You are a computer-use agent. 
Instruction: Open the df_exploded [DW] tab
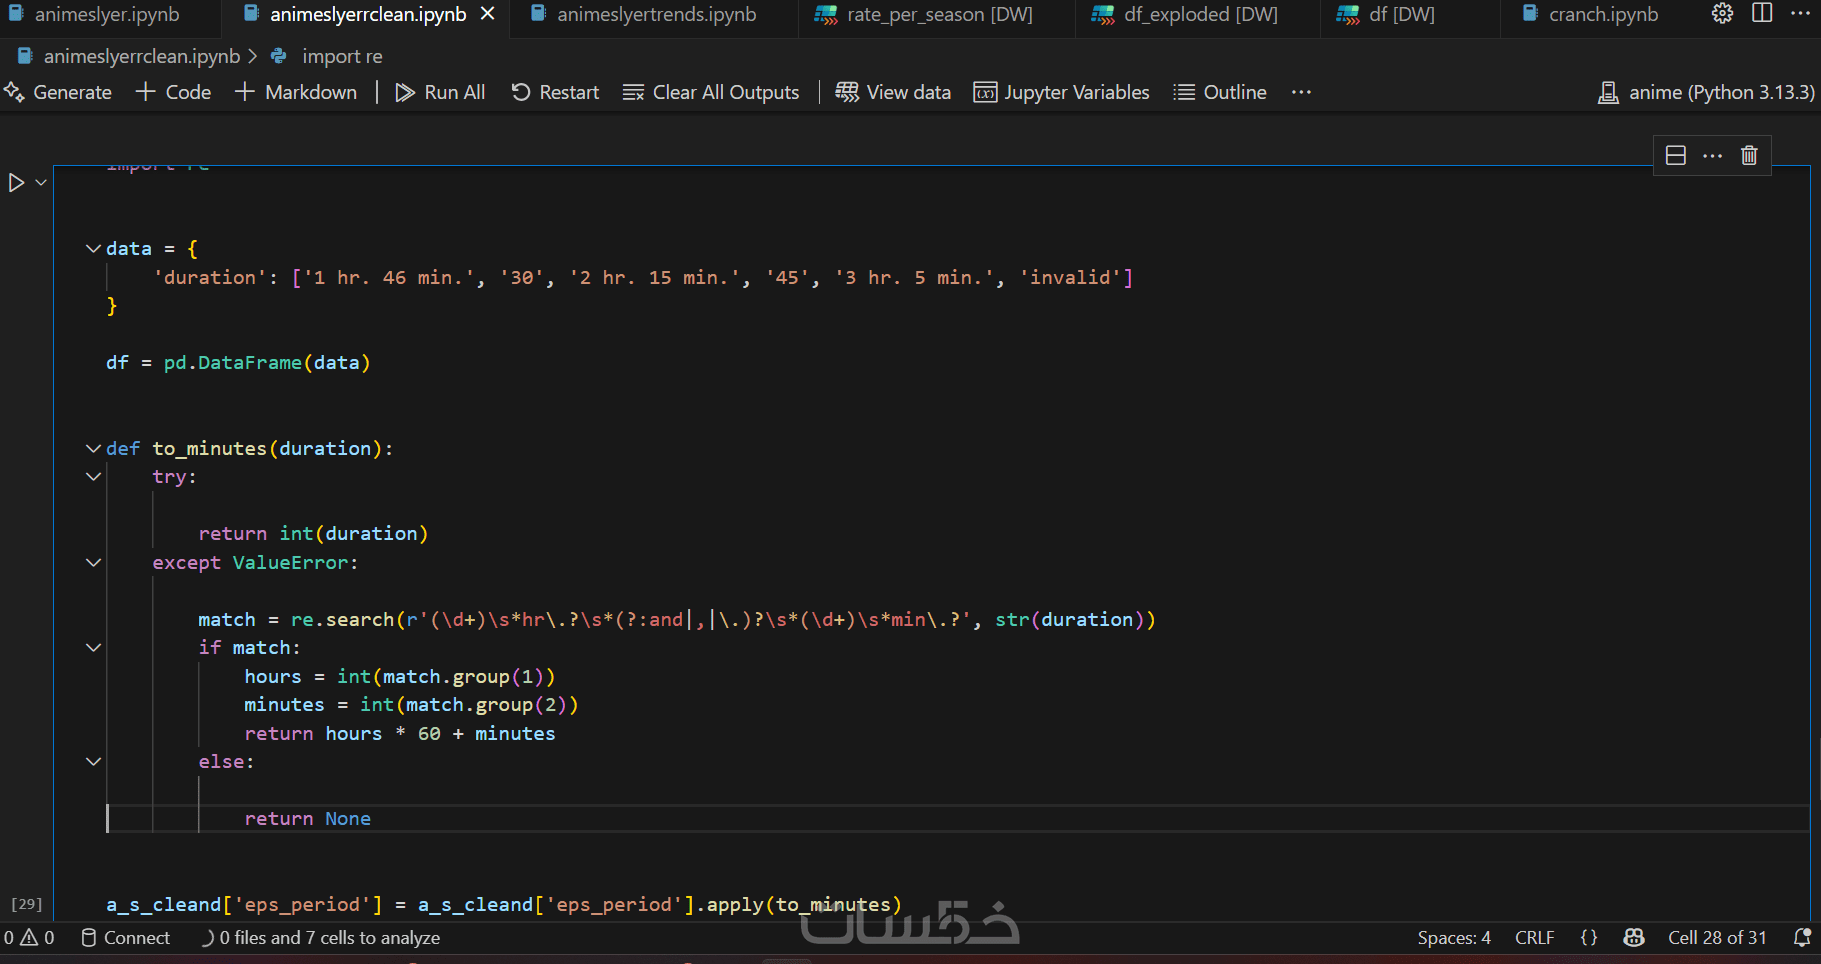click(1185, 15)
